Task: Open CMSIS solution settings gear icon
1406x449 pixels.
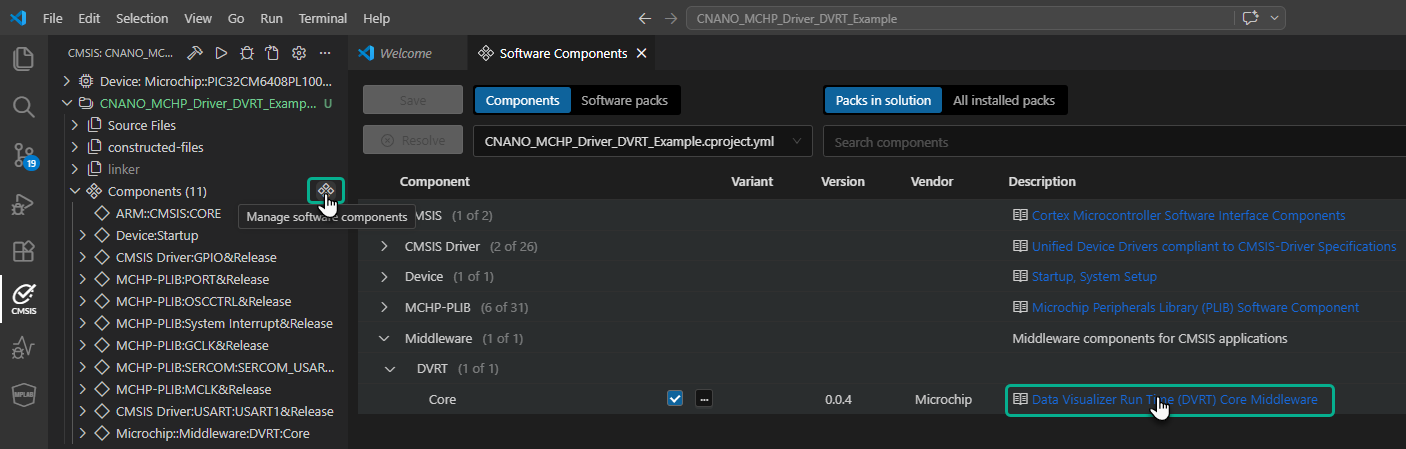Action: click(298, 53)
